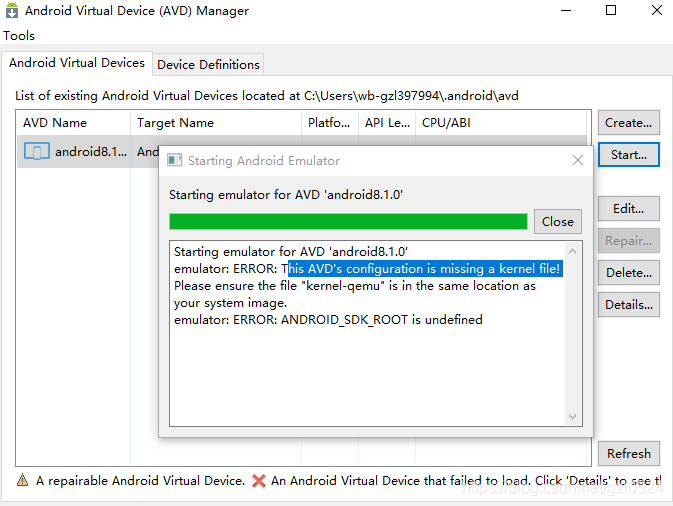673x506 pixels.
Task: Click the log scrollbar down arrow
Action: [573, 416]
